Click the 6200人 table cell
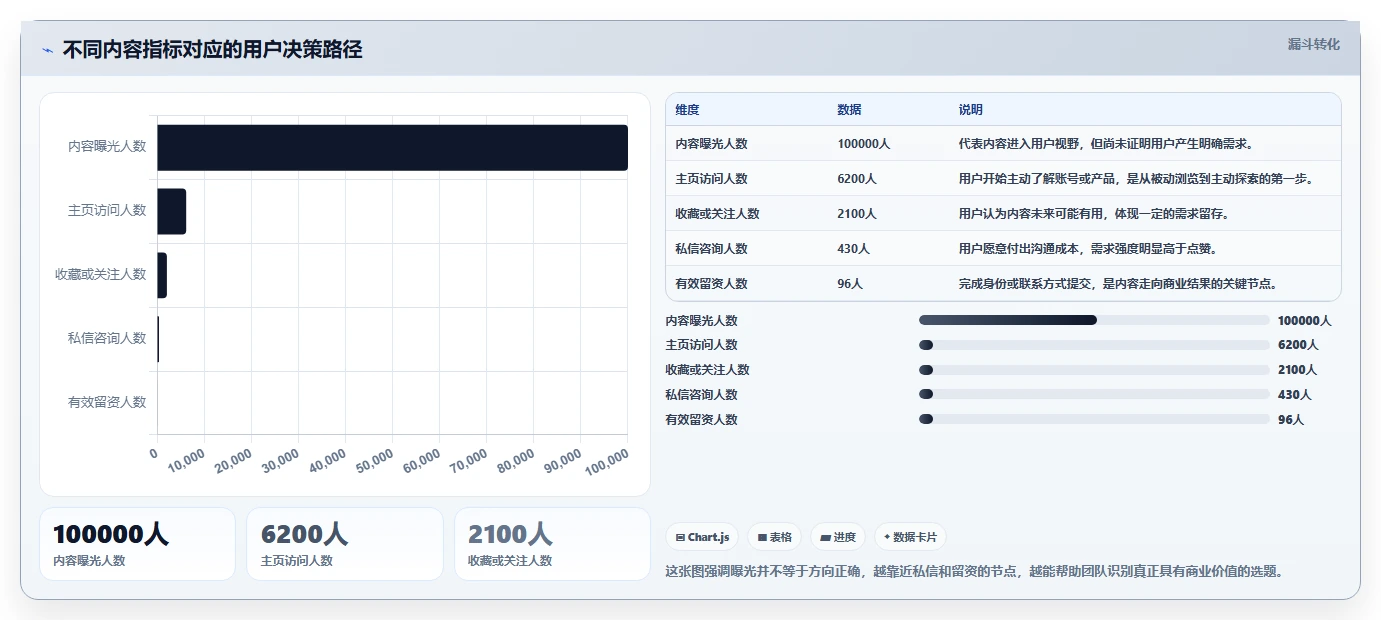The image size is (1381, 620). click(x=857, y=179)
